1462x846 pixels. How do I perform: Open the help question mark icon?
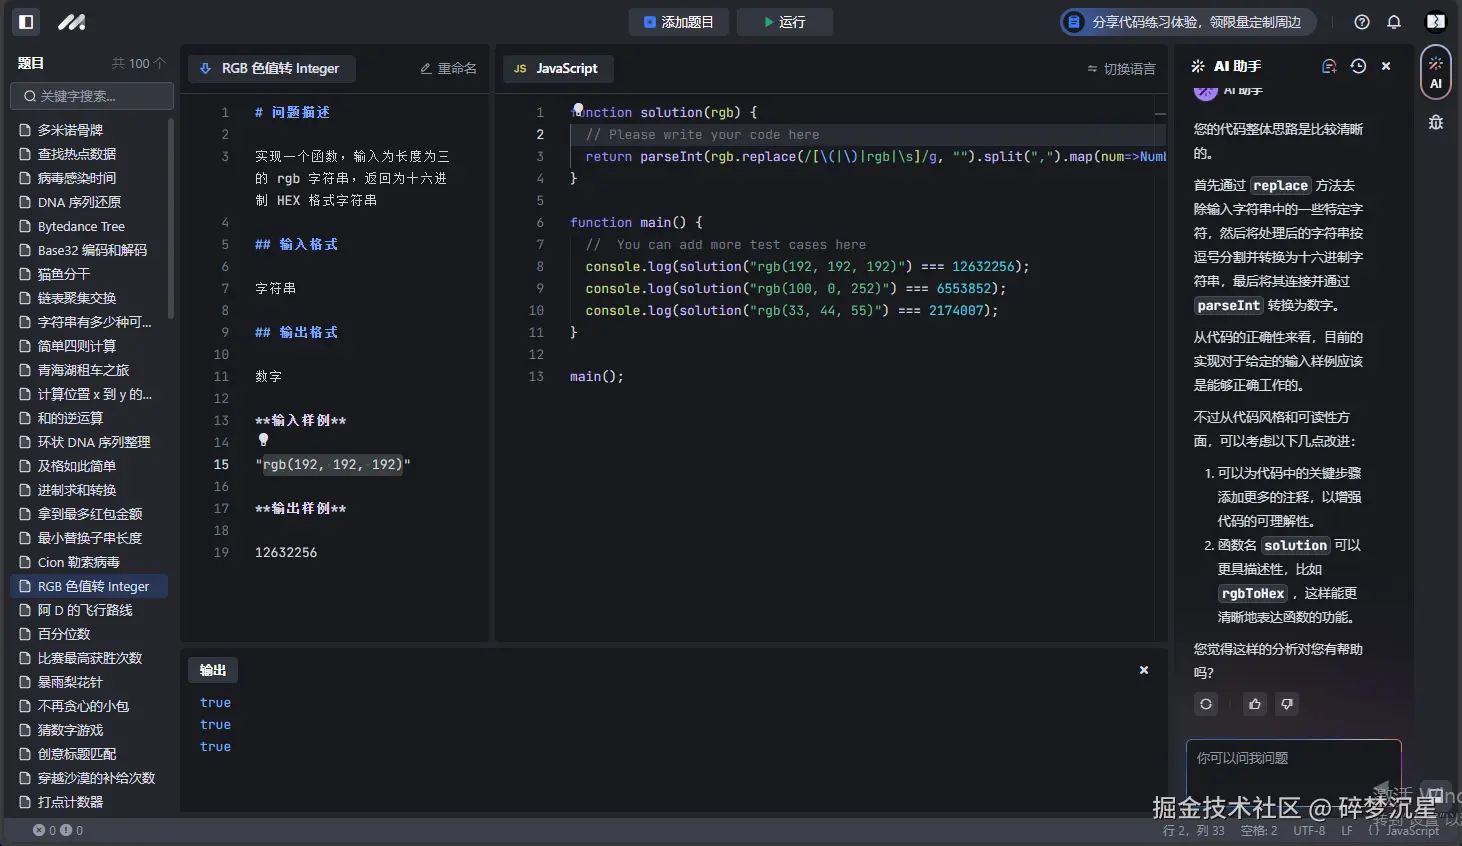(x=1362, y=22)
